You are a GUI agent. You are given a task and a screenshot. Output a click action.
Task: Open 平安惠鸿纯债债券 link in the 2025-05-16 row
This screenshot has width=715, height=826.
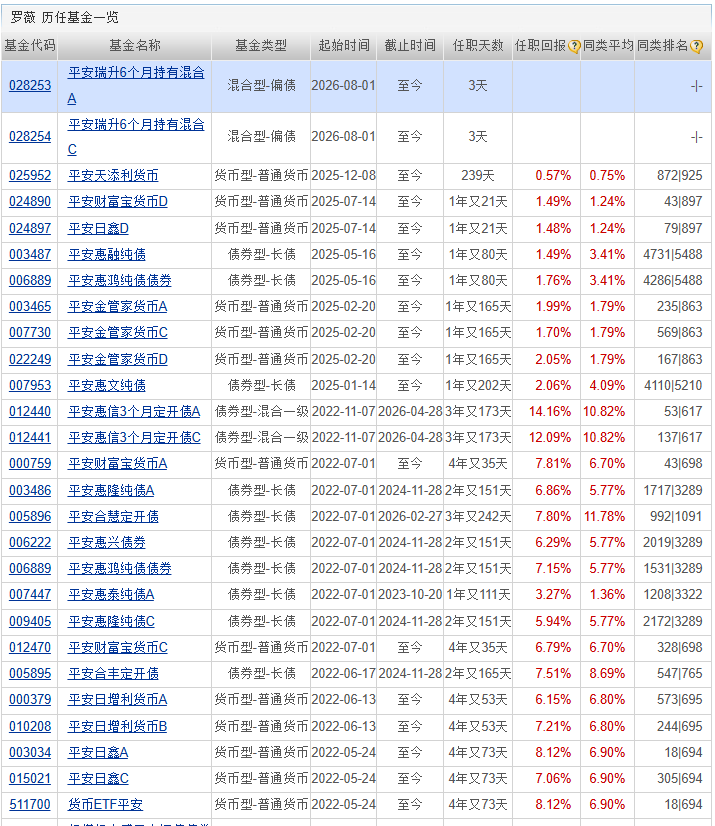(120, 280)
